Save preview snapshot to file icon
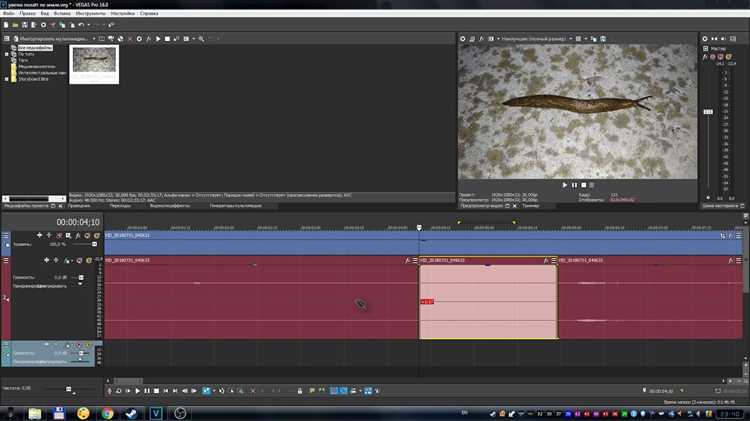 point(603,39)
